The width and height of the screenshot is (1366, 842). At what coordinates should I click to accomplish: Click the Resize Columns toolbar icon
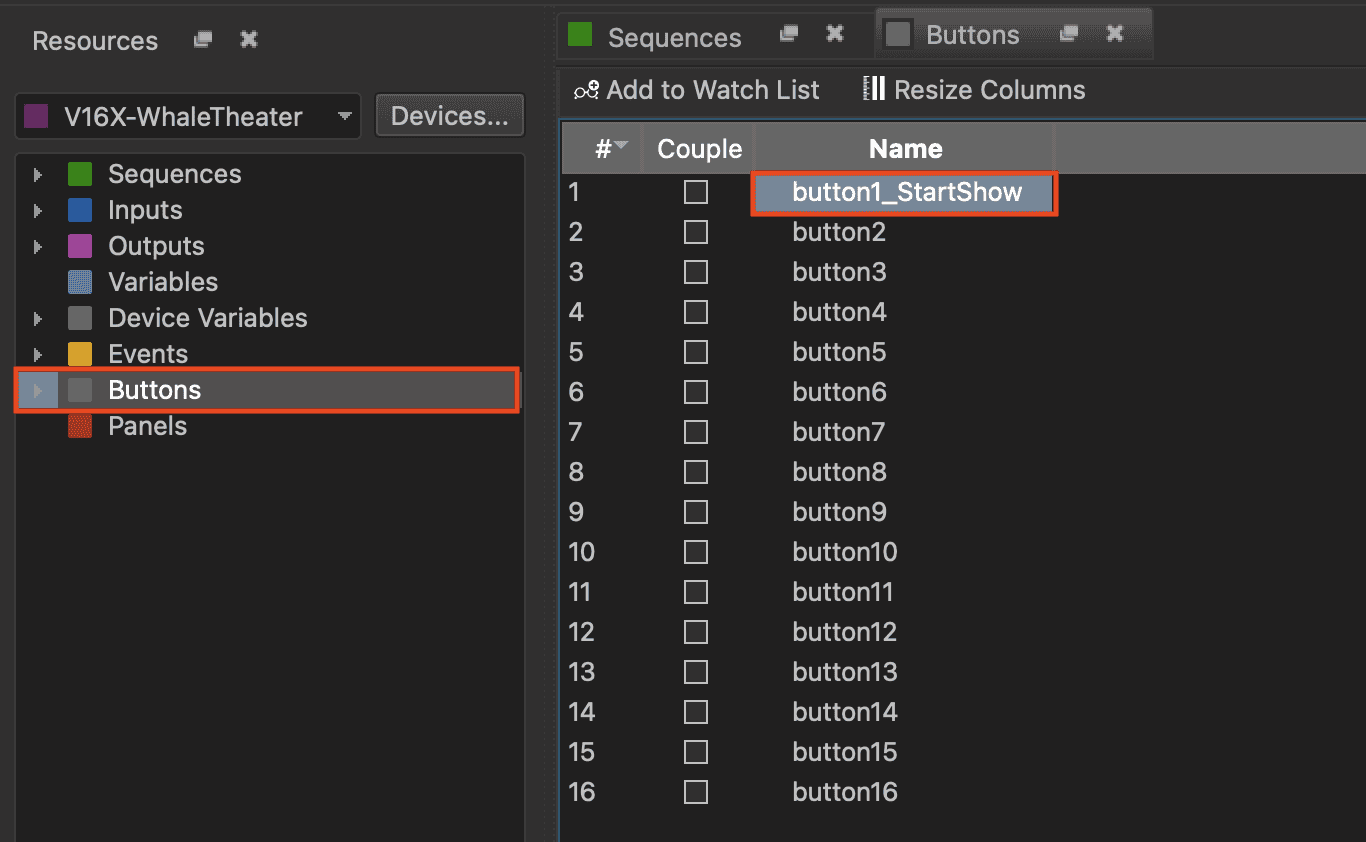(x=874, y=90)
